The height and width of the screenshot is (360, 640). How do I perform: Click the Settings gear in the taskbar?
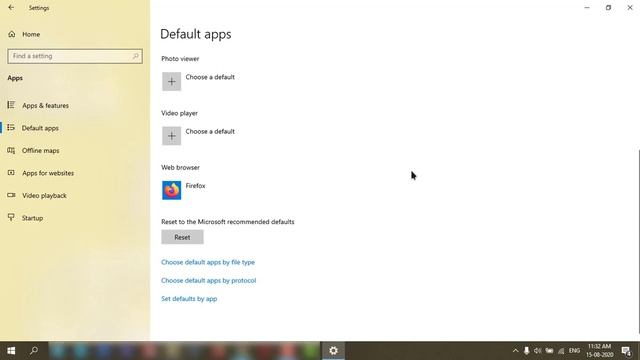coord(333,351)
